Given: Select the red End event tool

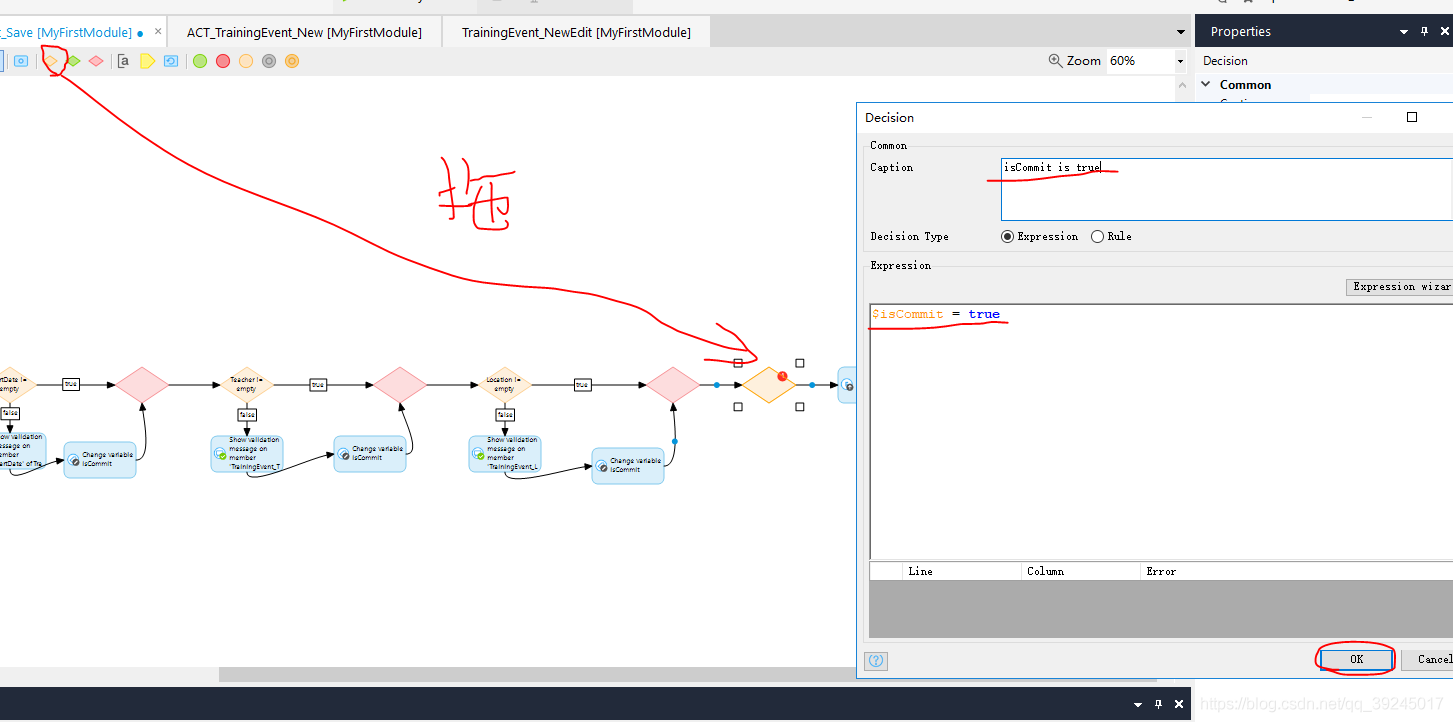Looking at the screenshot, I should click(223, 61).
